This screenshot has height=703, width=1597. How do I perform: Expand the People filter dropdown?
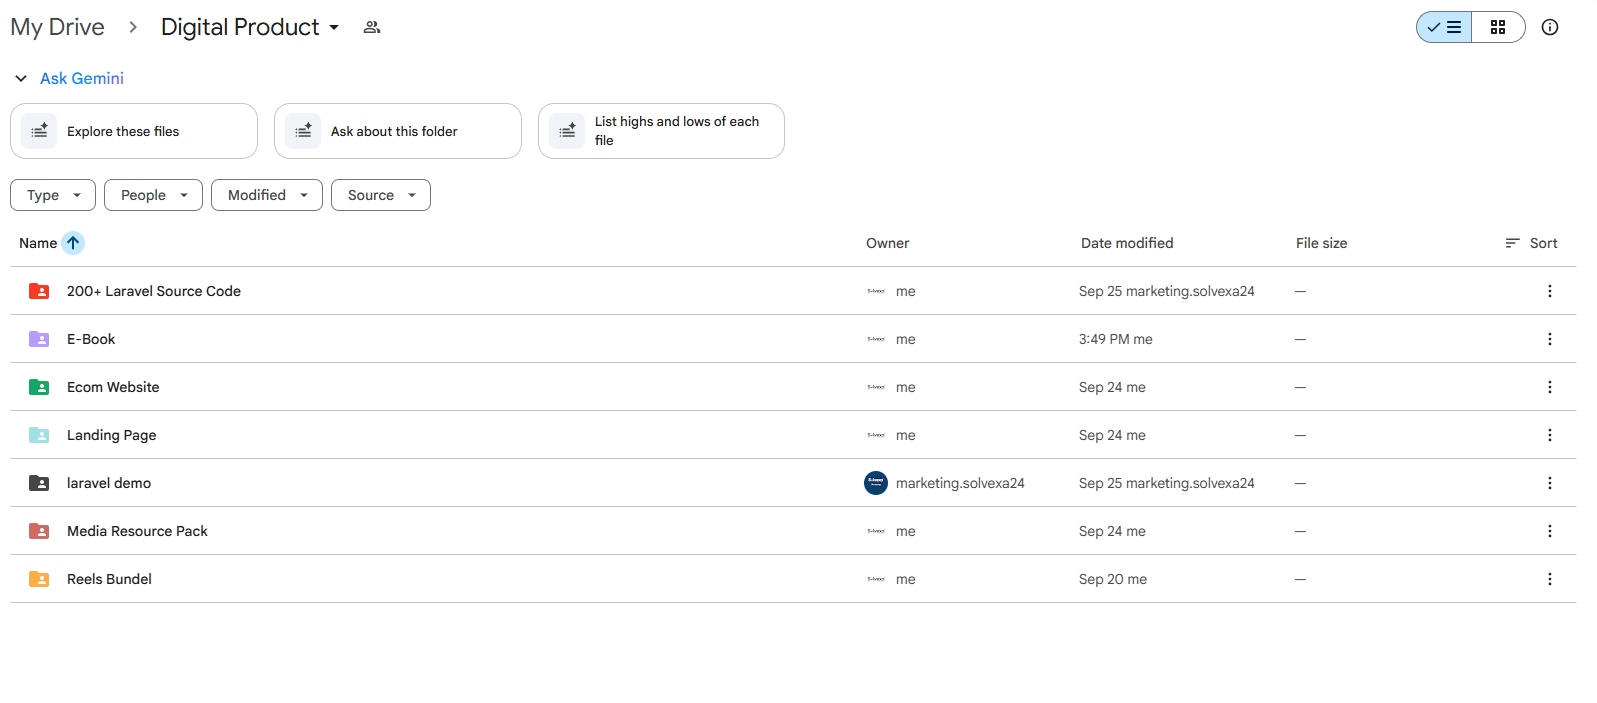[x=153, y=195]
